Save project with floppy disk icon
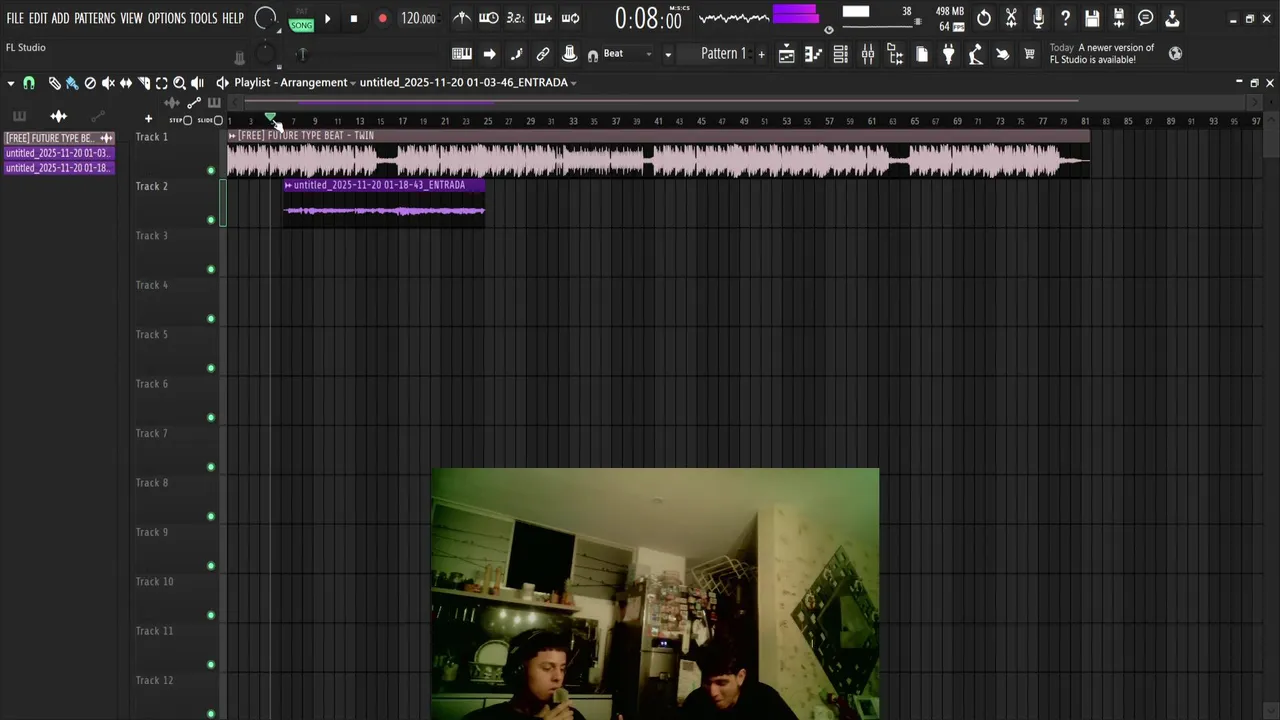The height and width of the screenshot is (720, 1280). [x=1092, y=18]
